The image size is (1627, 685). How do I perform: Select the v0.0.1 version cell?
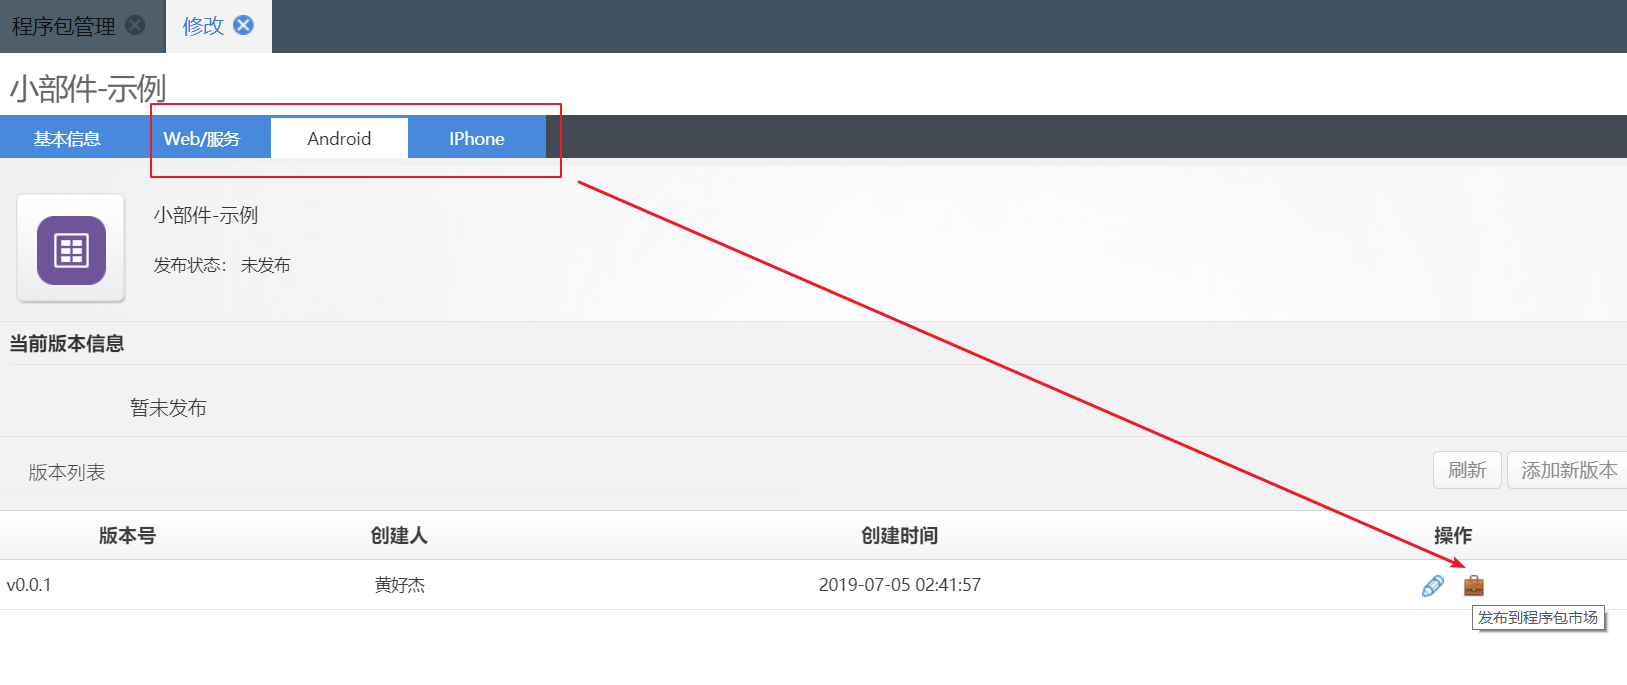pyautogui.click(x=29, y=585)
